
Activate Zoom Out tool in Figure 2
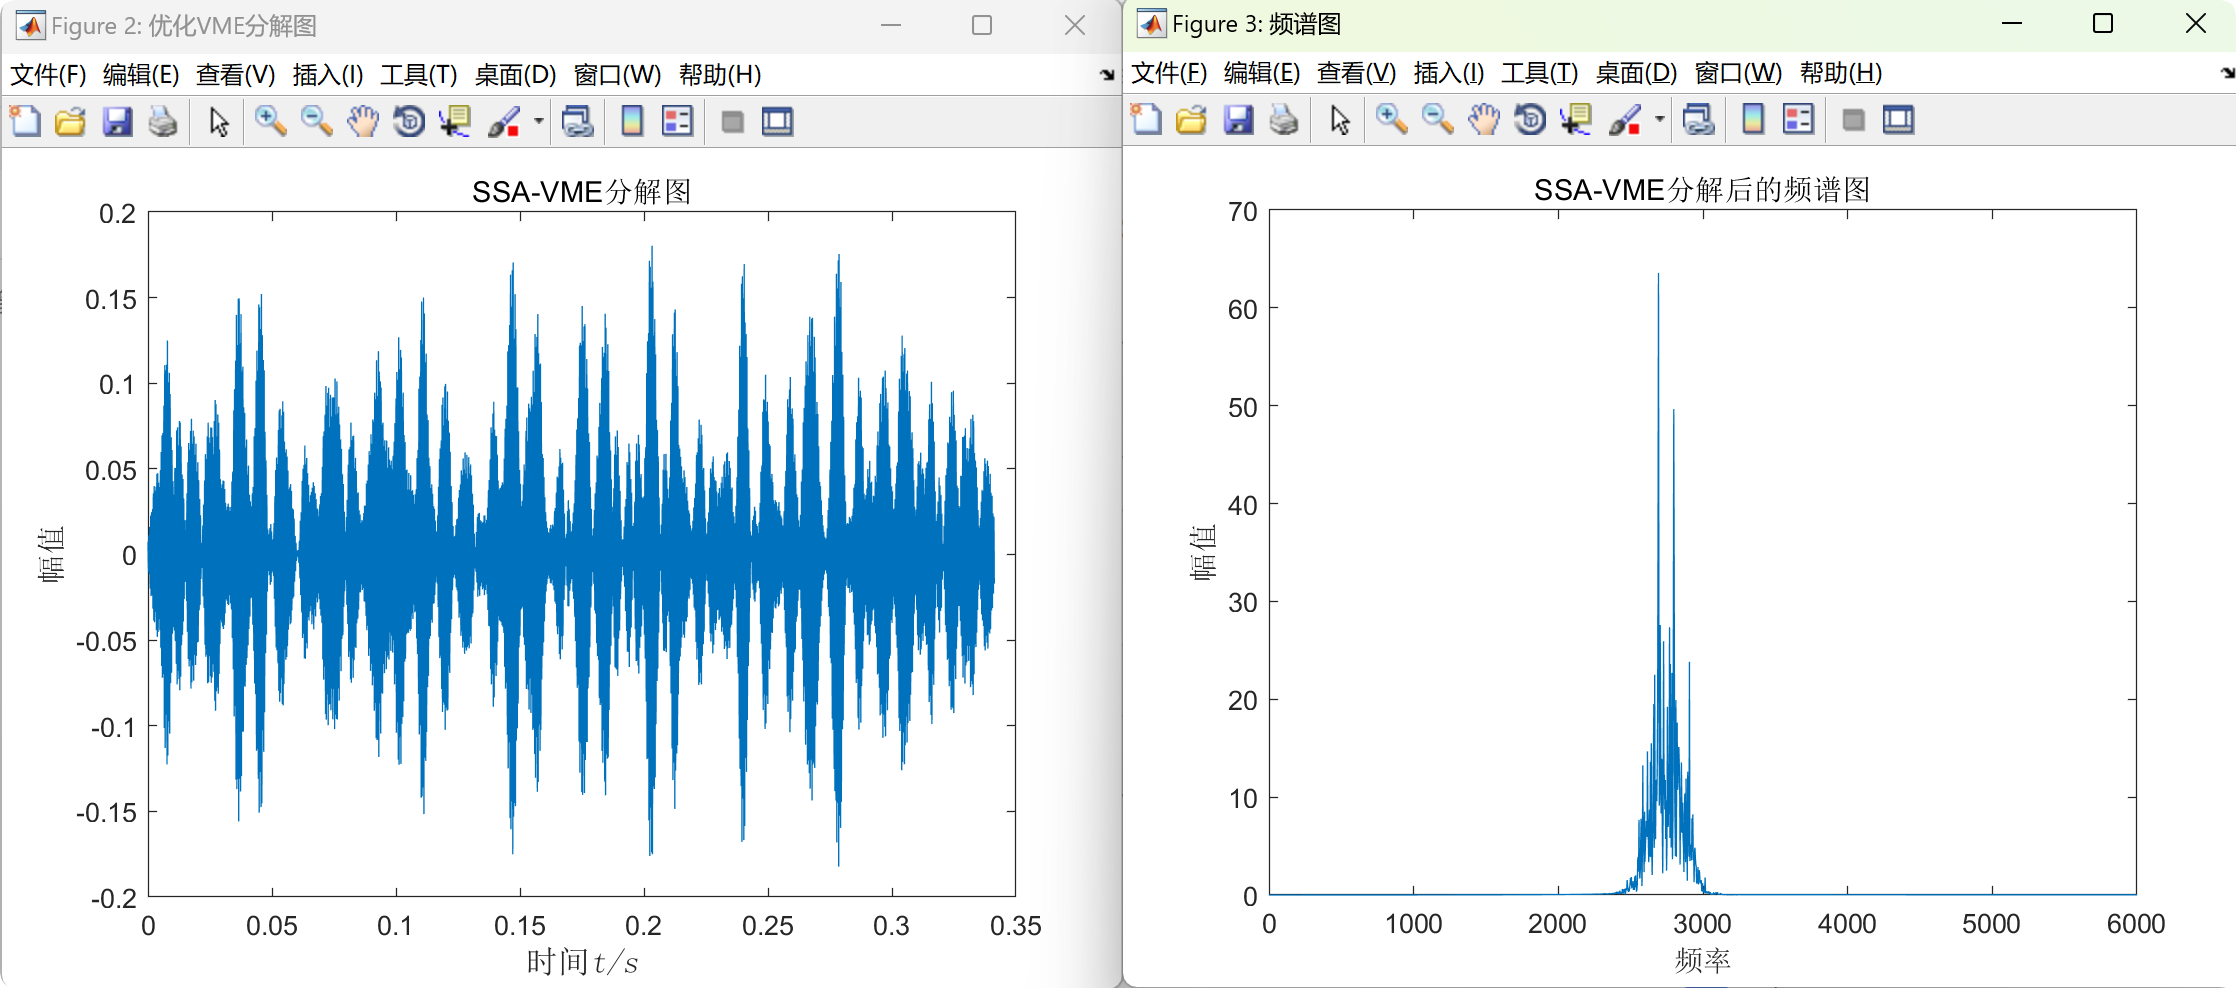pos(316,121)
